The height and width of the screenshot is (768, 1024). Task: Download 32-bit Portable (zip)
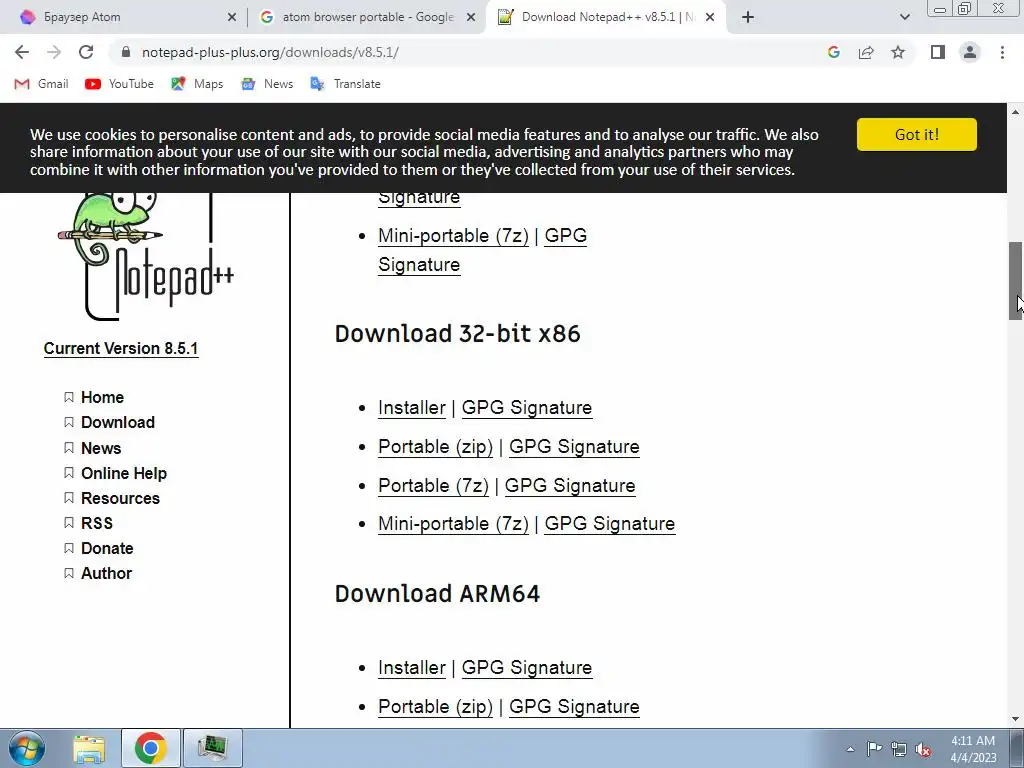436,447
